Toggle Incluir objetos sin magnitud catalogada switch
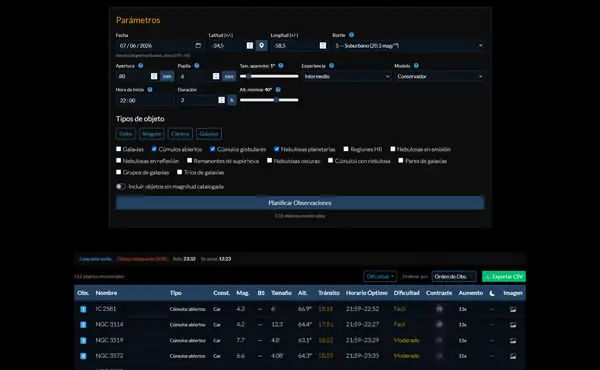 click(121, 186)
